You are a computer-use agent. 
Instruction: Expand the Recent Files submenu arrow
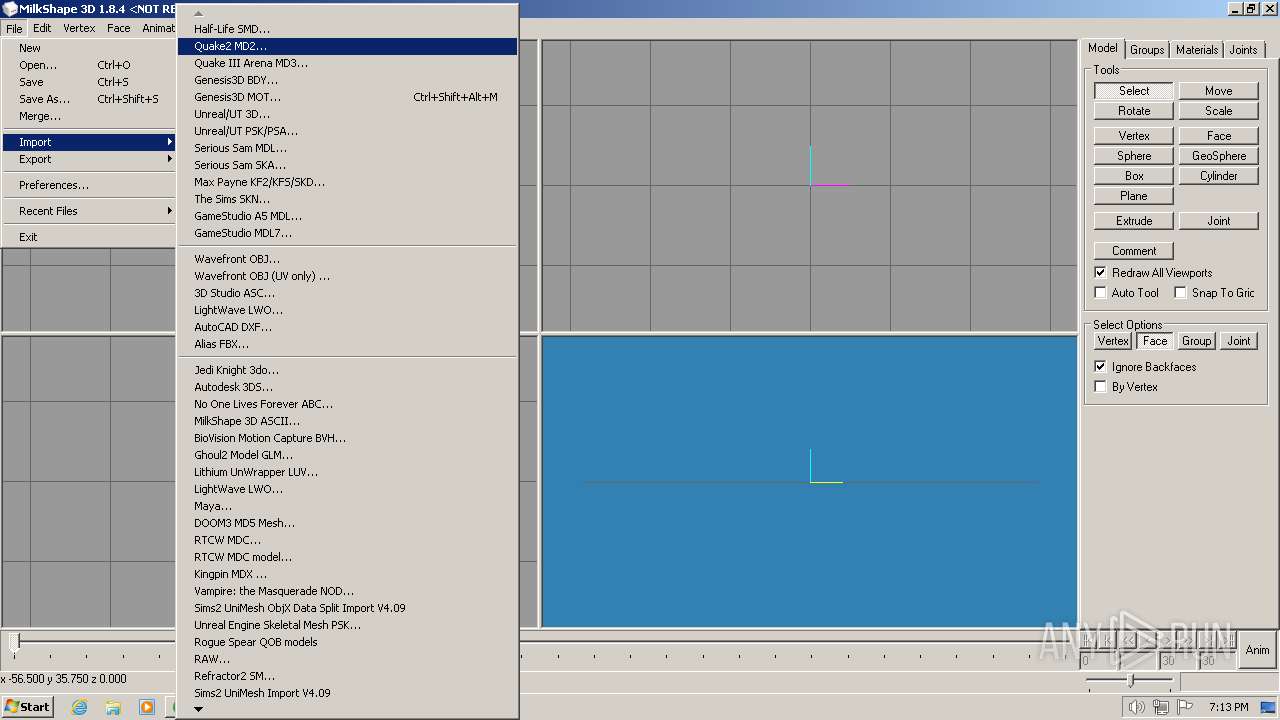[170, 211]
